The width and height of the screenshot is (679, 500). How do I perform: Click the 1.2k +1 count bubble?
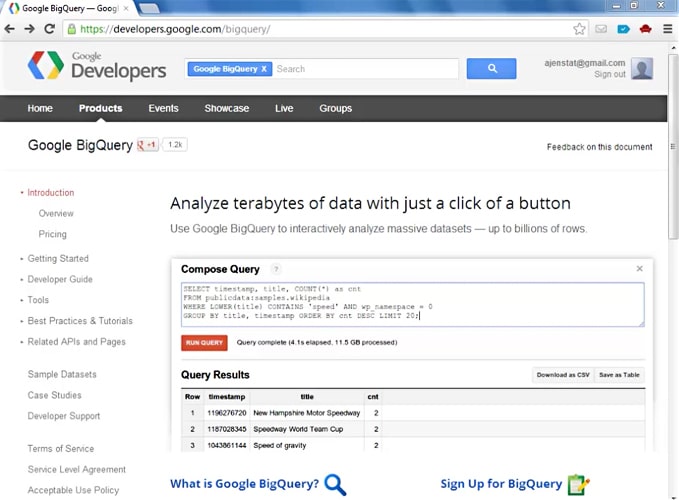click(175, 145)
